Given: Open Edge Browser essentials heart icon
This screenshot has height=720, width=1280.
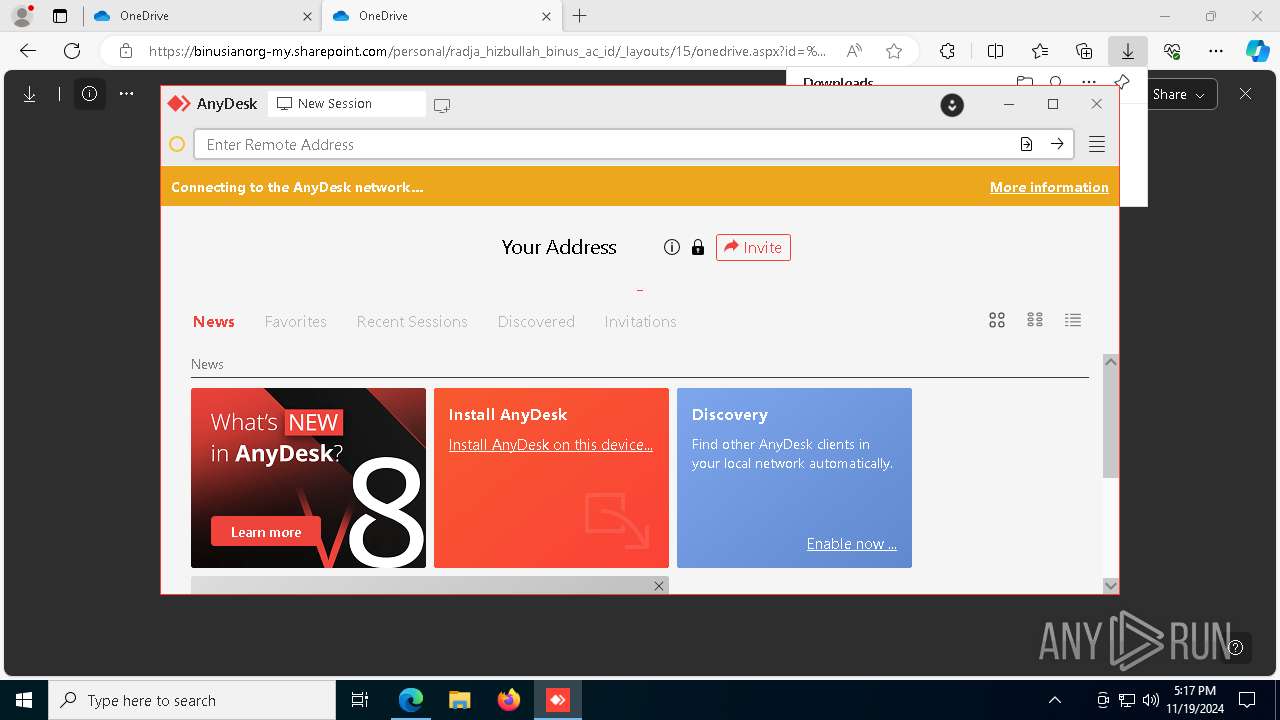Looking at the screenshot, I should (1172, 51).
